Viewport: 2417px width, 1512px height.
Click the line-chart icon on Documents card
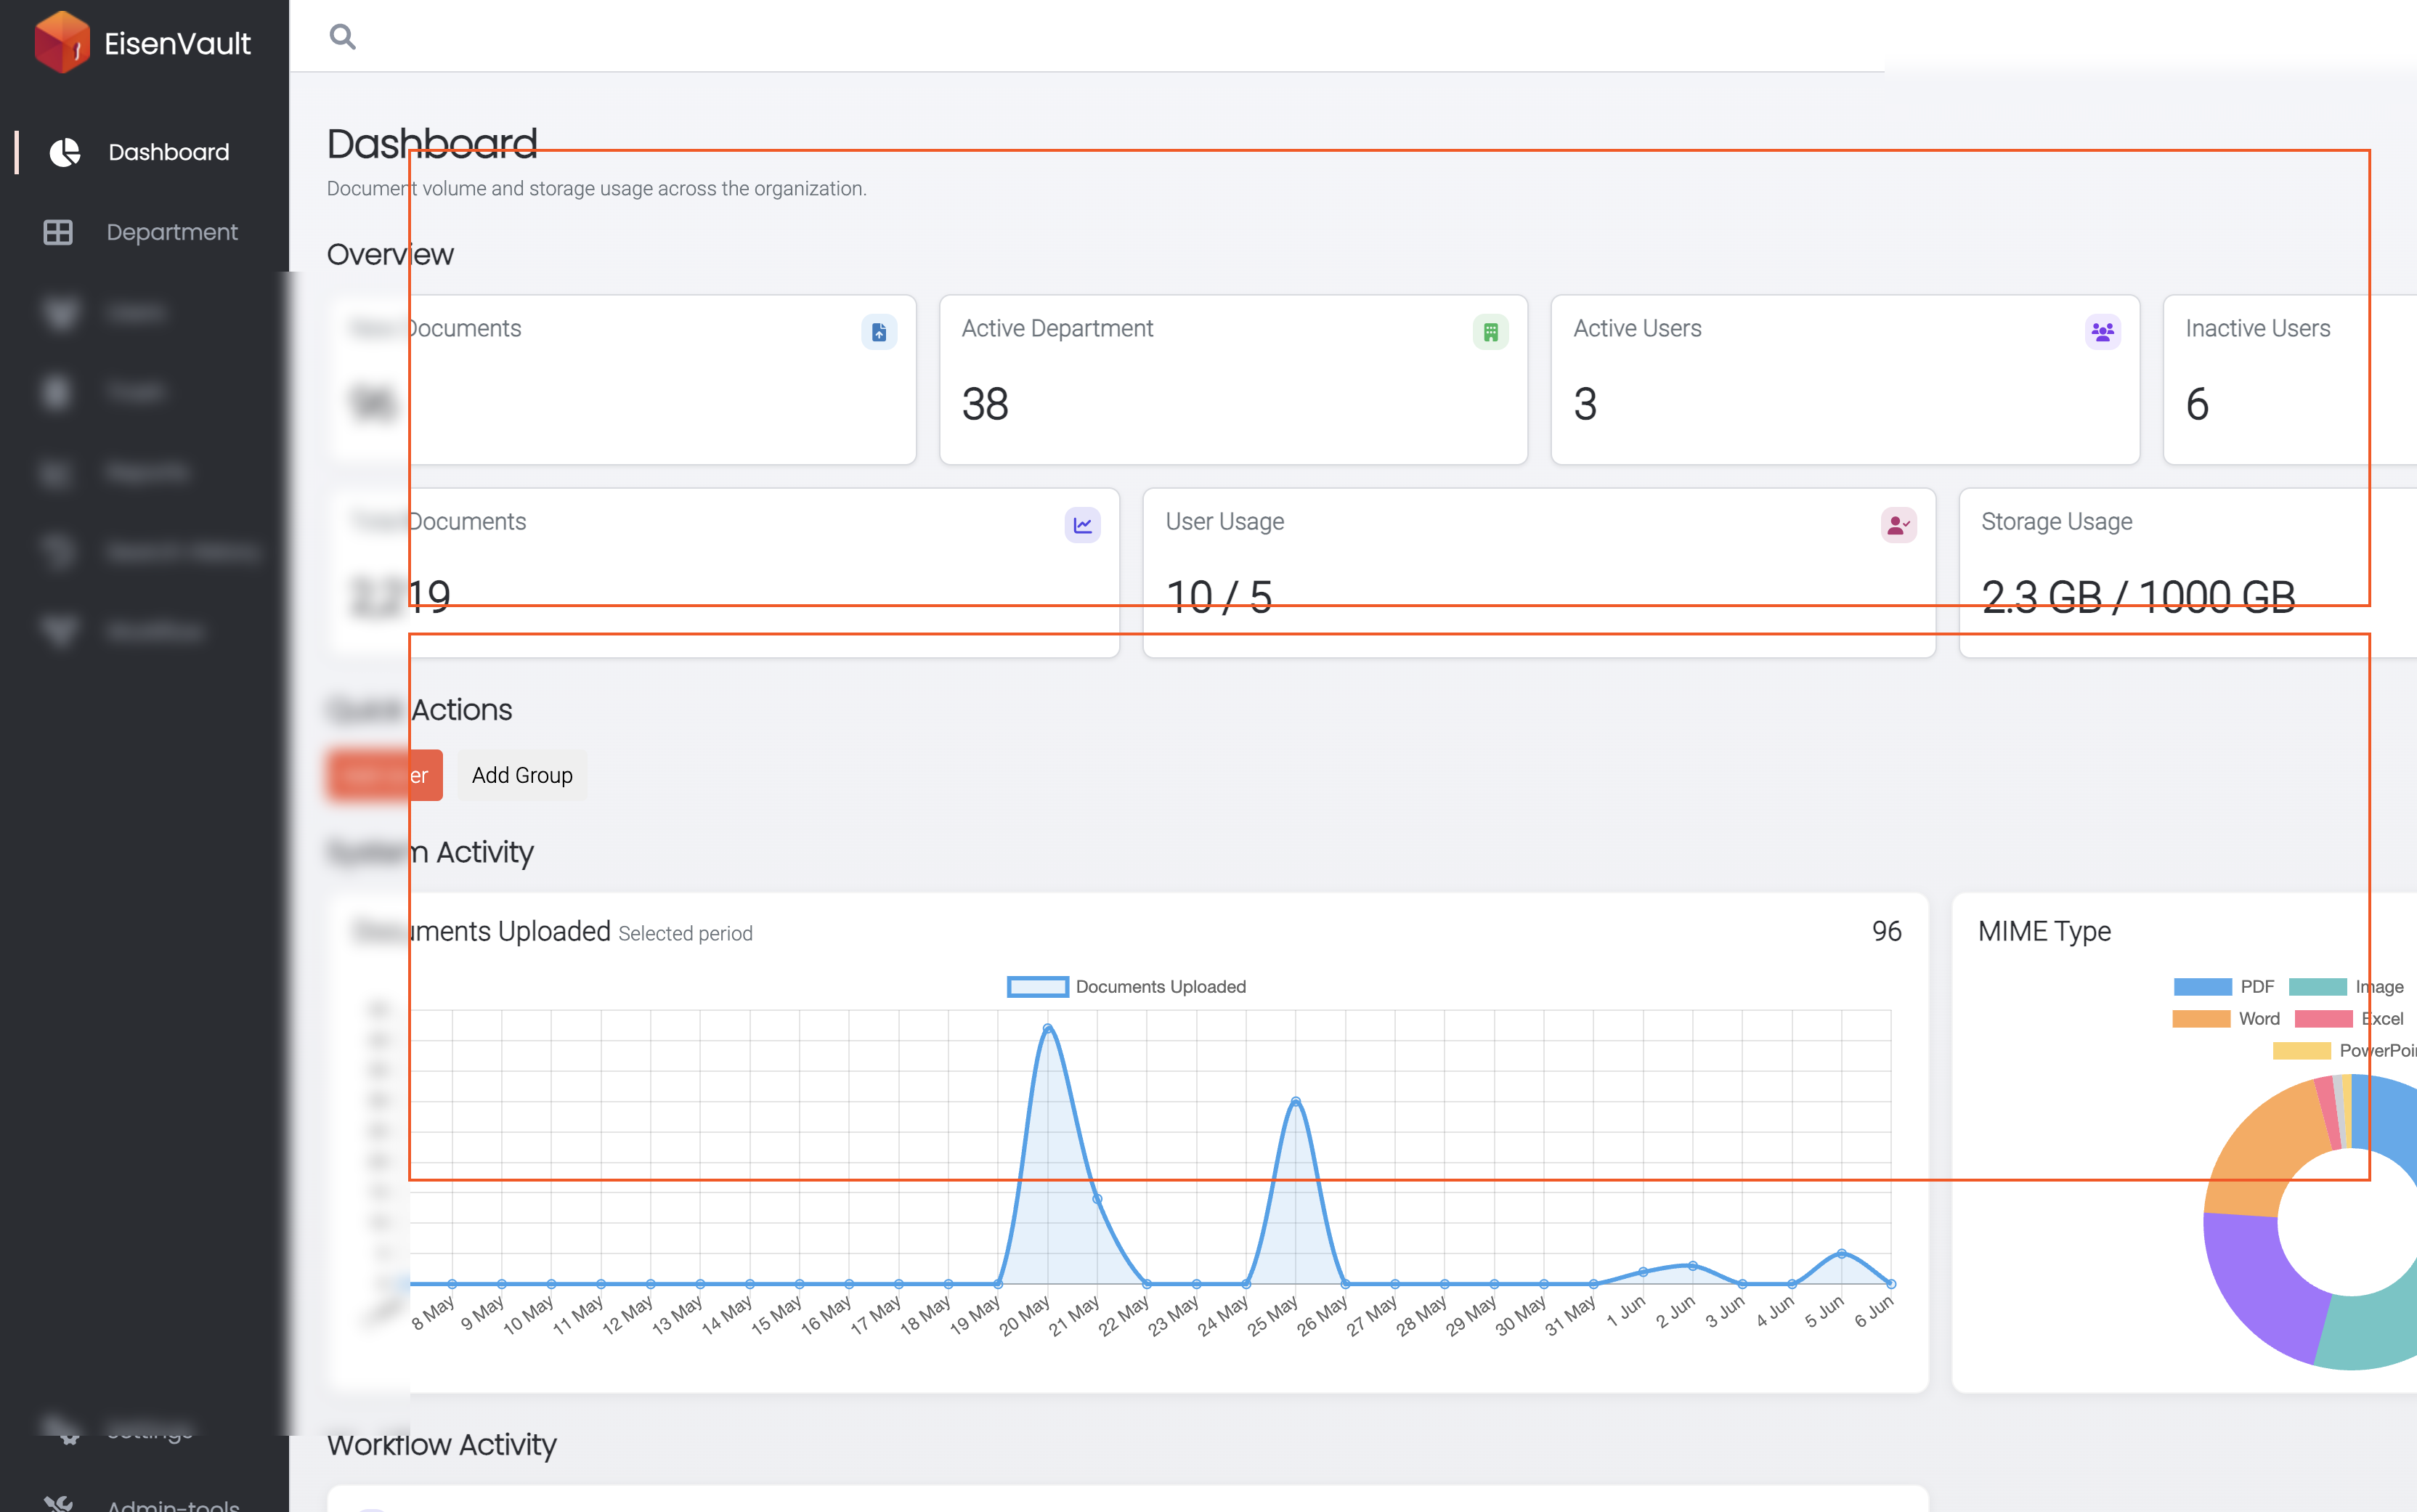1082,525
